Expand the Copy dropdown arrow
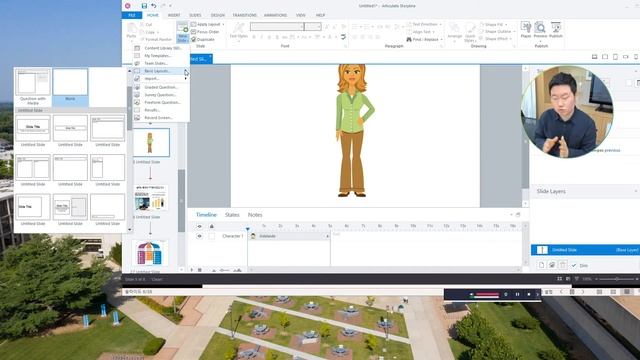The image size is (640, 360). pos(158,32)
